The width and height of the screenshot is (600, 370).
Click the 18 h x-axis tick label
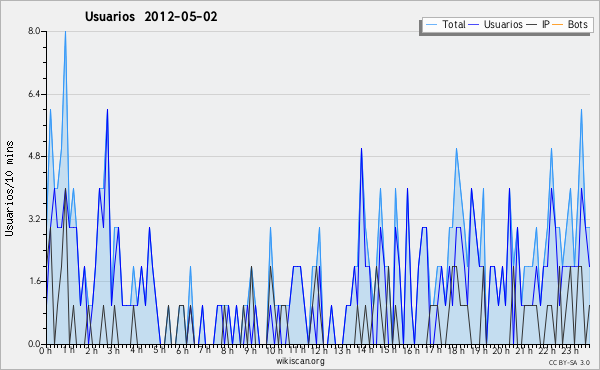456,350
